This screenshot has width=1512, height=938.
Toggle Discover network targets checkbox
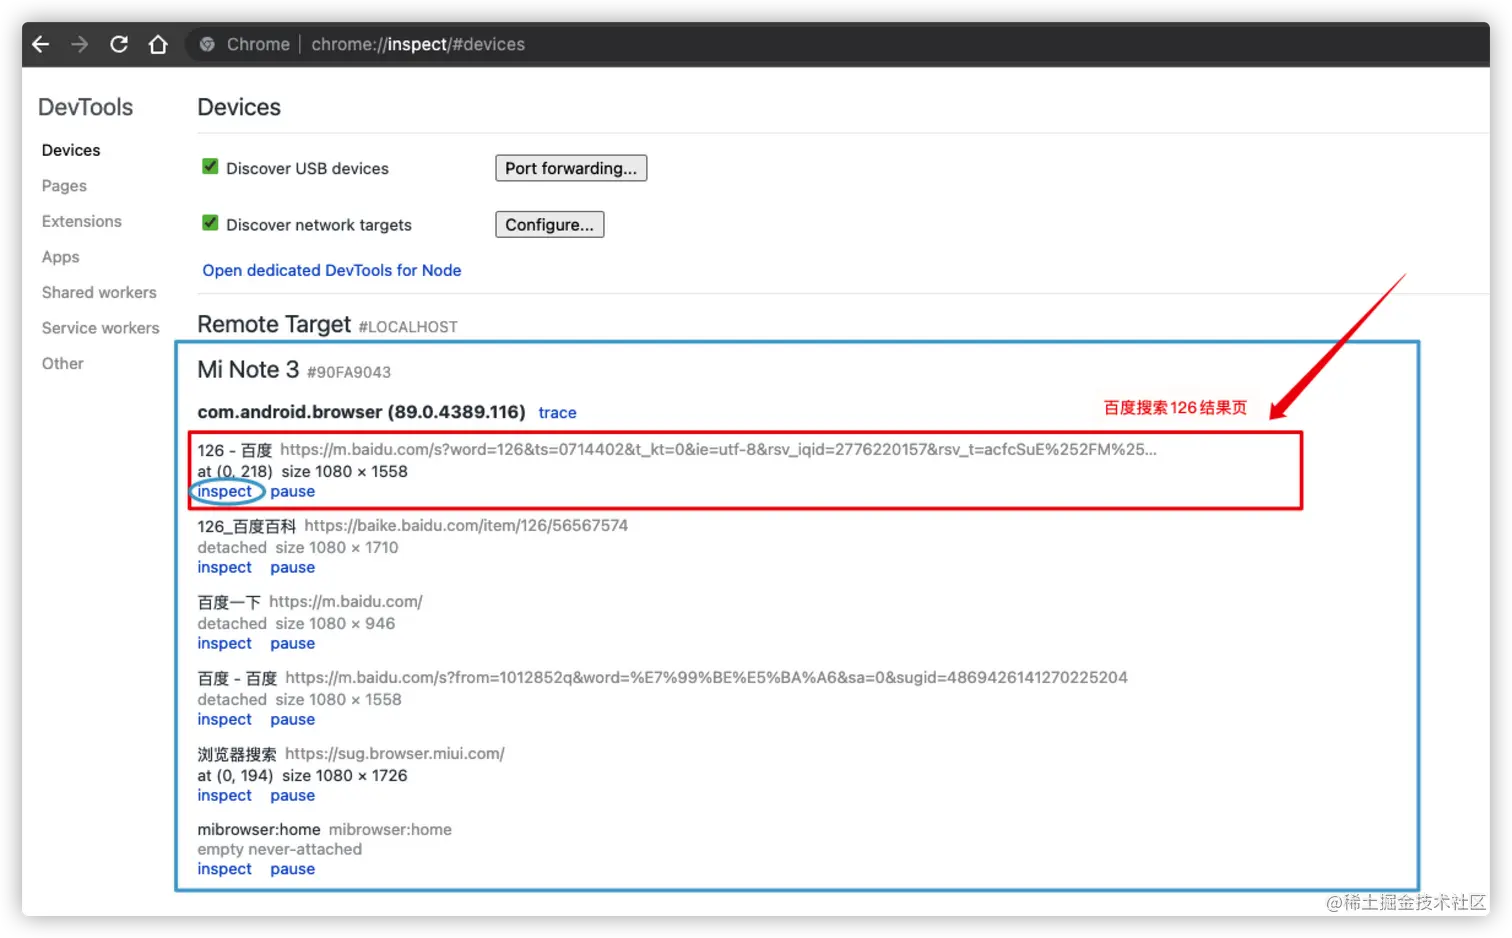tap(210, 223)
